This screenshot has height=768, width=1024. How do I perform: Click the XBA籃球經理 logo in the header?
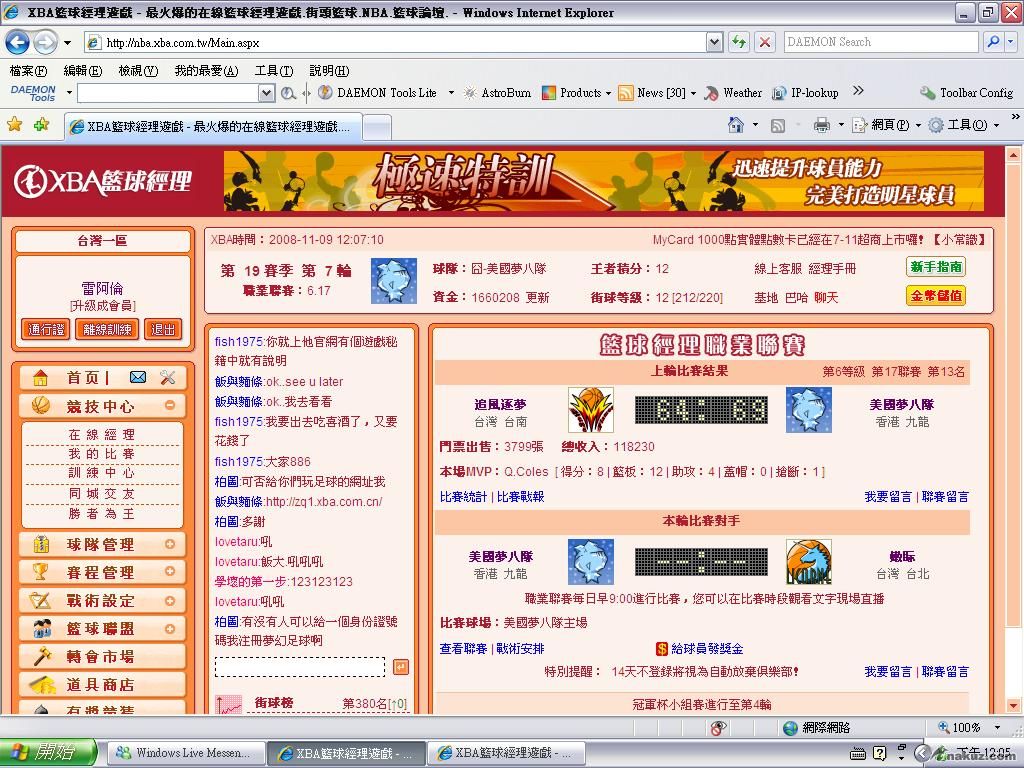pos(103,182)
